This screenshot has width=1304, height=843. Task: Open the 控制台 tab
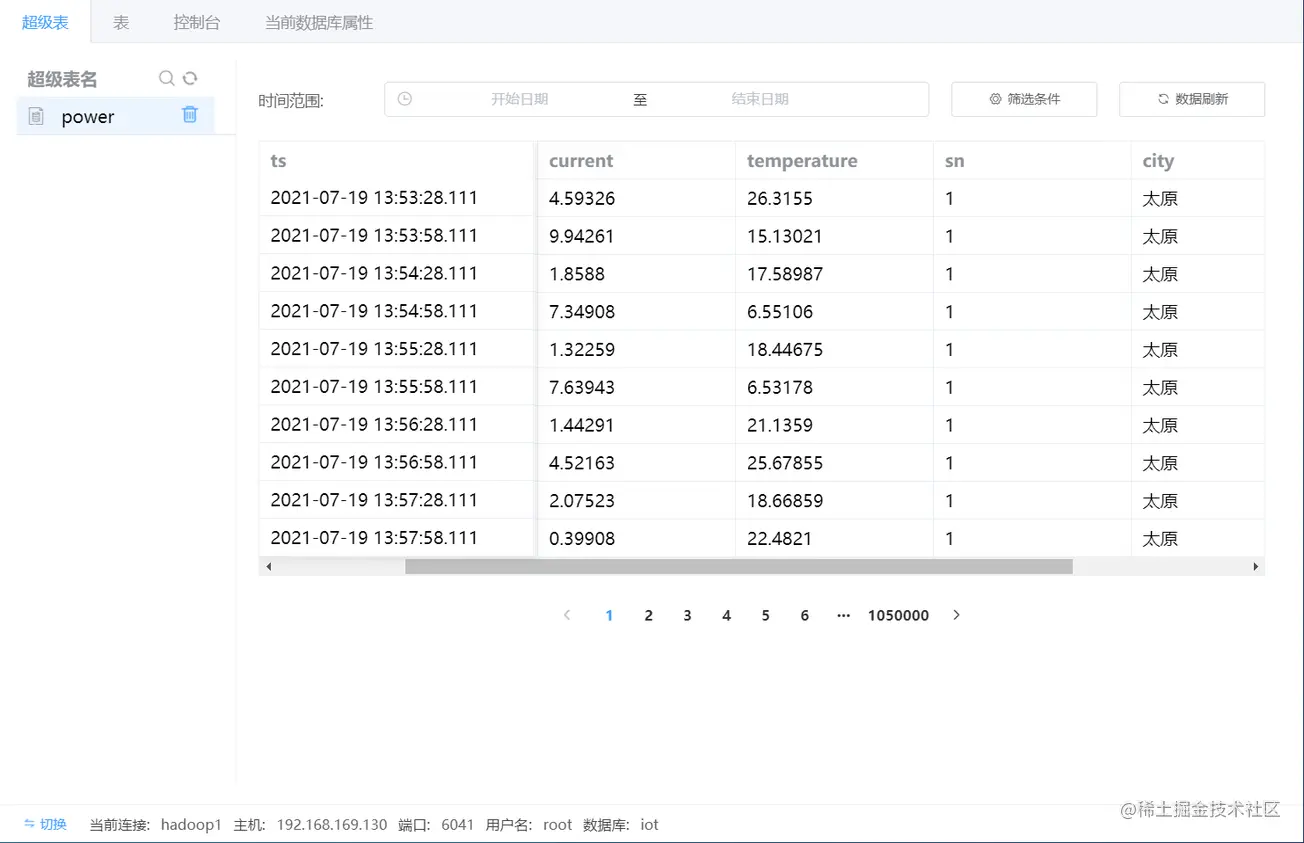[x=196, y=22]
